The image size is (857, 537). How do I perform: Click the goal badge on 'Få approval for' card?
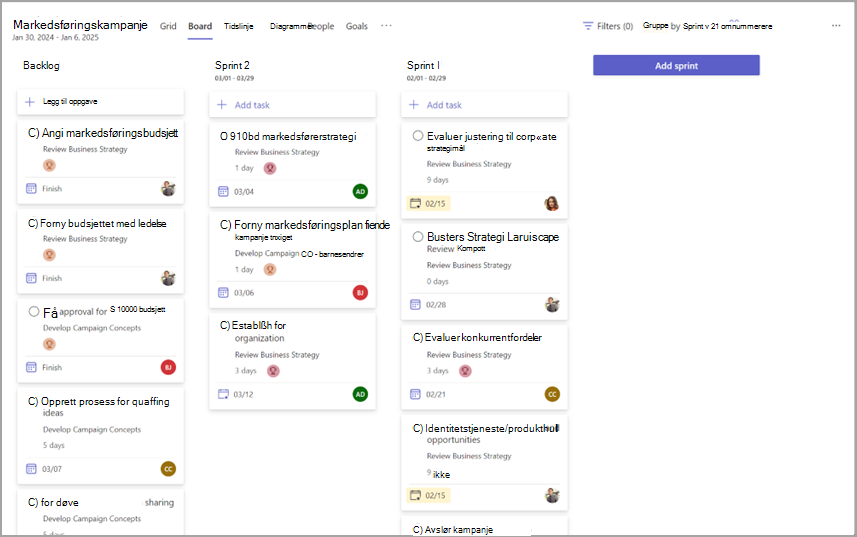49,344
